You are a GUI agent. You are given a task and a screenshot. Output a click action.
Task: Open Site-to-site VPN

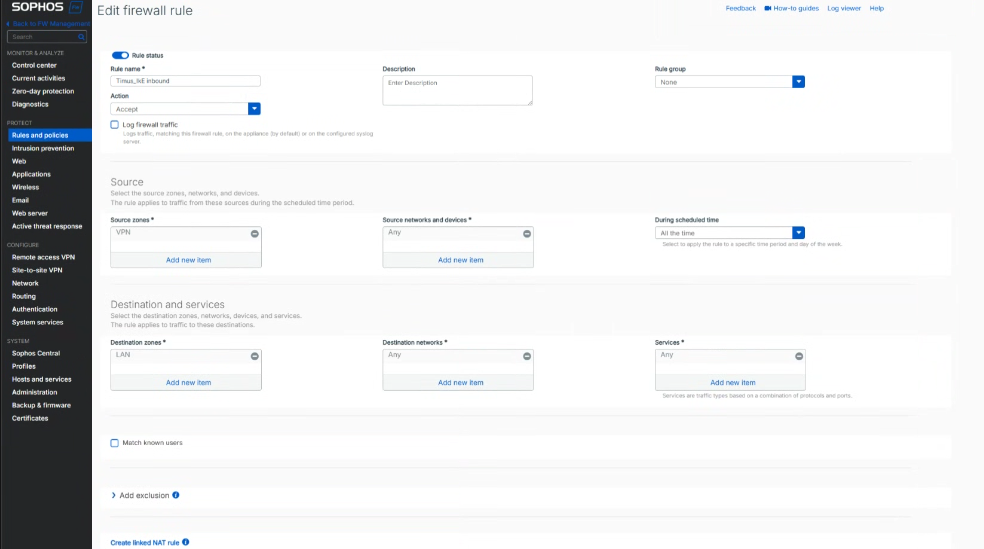37,270
